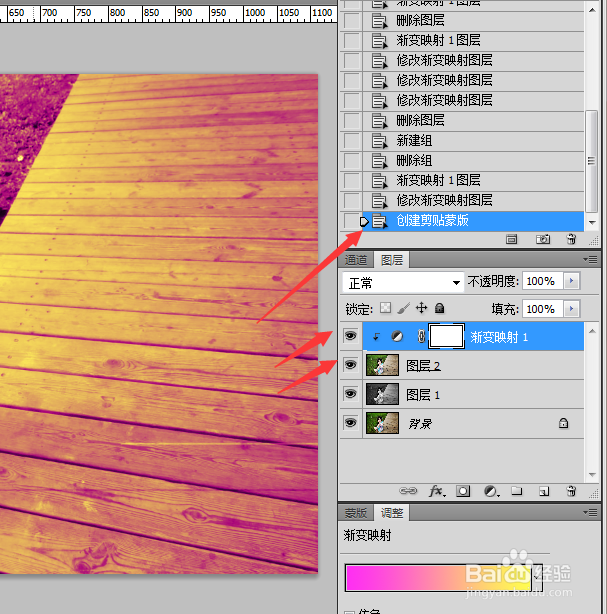Image resolution: width=607 pixels, height=614 pixels.
Task: Delete current state with History panel trash icon
Action: click(x=571, y=239)
